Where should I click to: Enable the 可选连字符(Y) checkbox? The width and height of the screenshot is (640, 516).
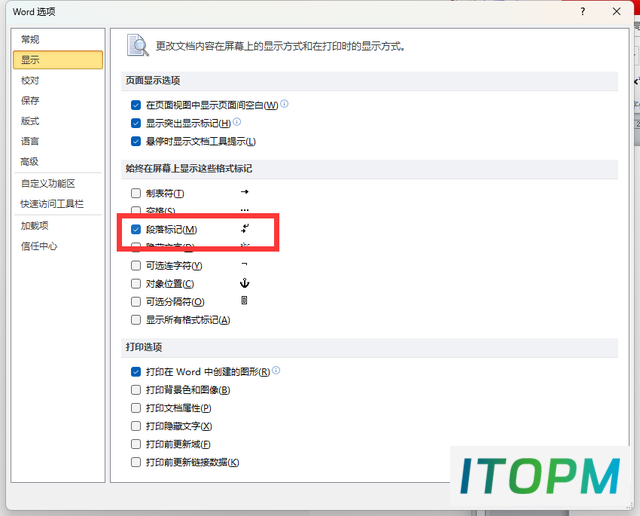[x=136, y=266]
